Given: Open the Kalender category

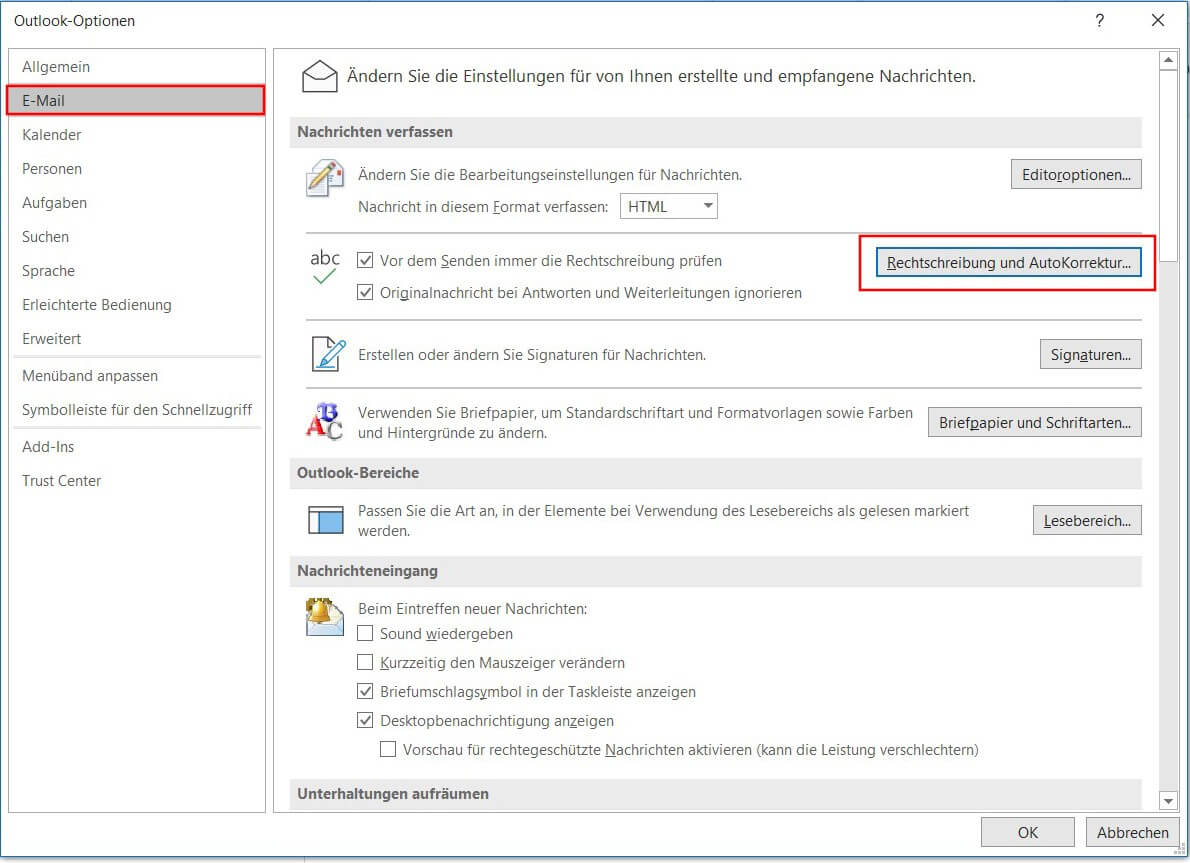Looking at the screenshot, I should (137, 134).
